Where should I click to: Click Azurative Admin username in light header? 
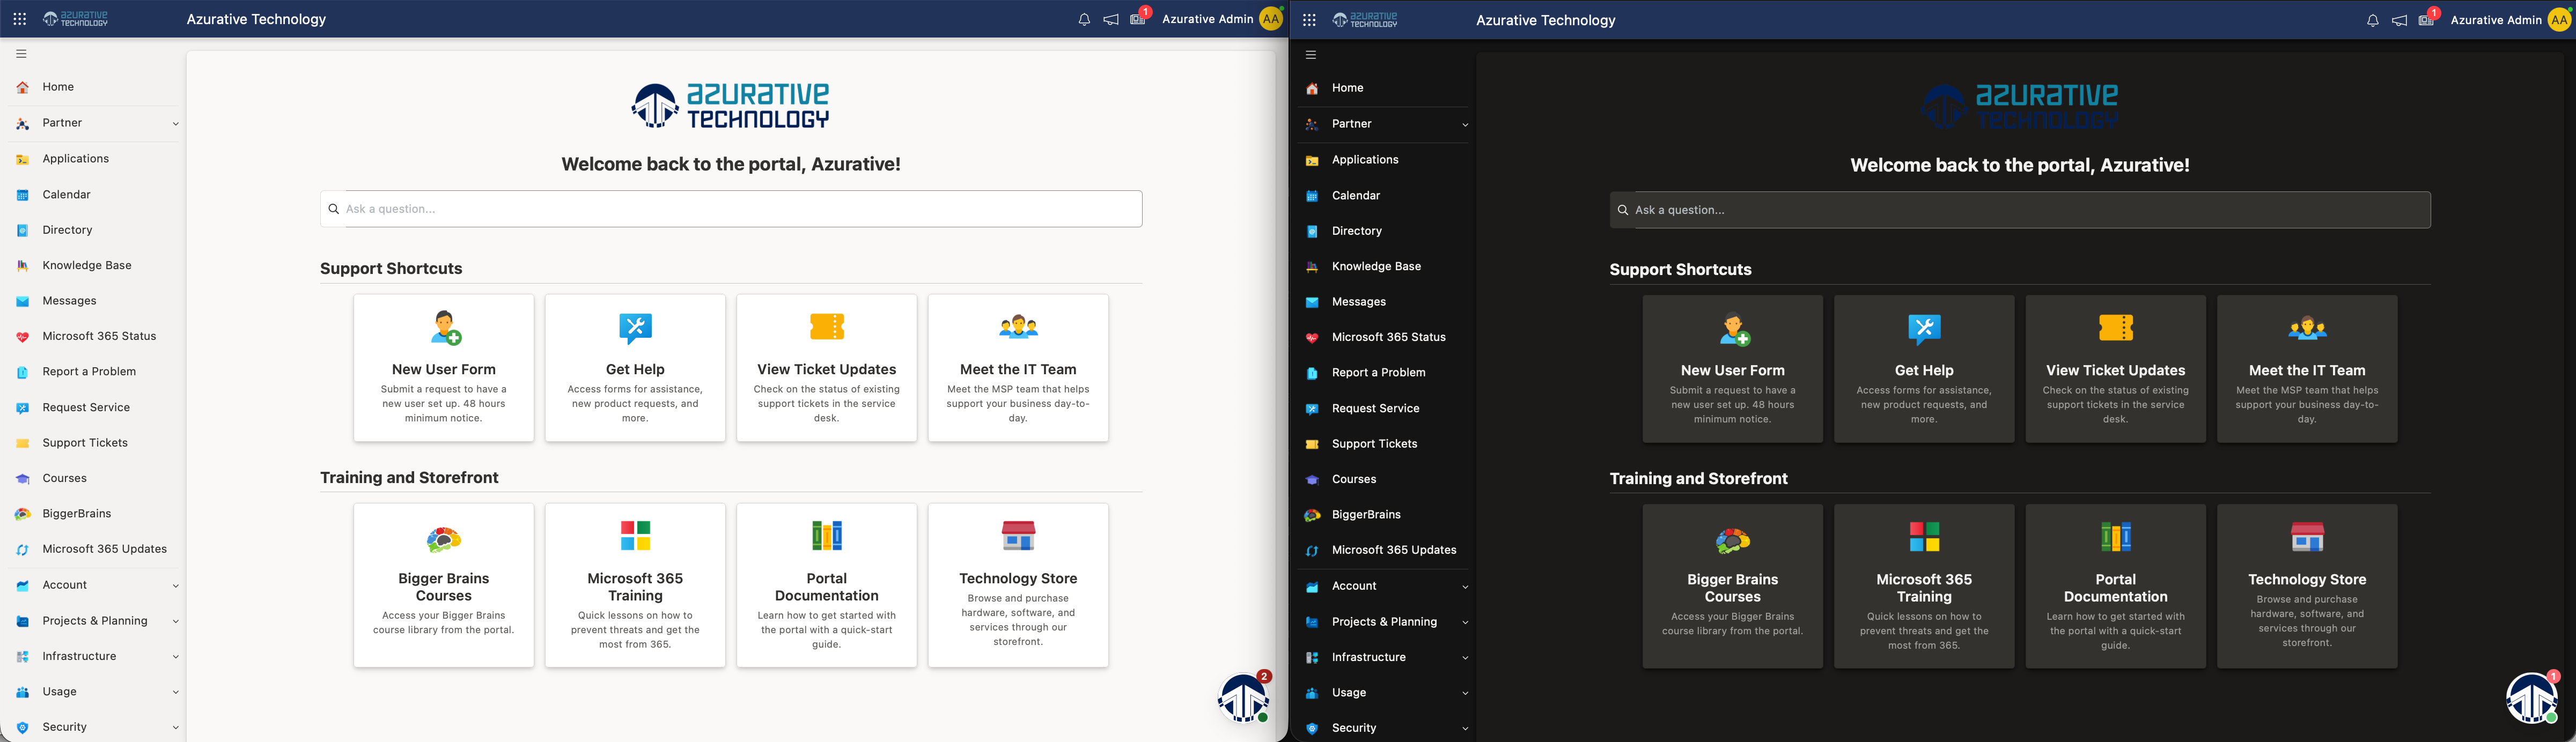pos(1207,19)
